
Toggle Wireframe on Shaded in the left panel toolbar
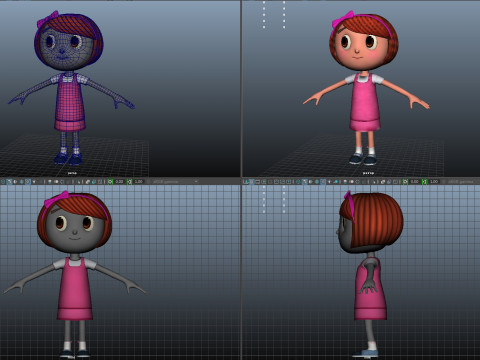coord(21,182)
